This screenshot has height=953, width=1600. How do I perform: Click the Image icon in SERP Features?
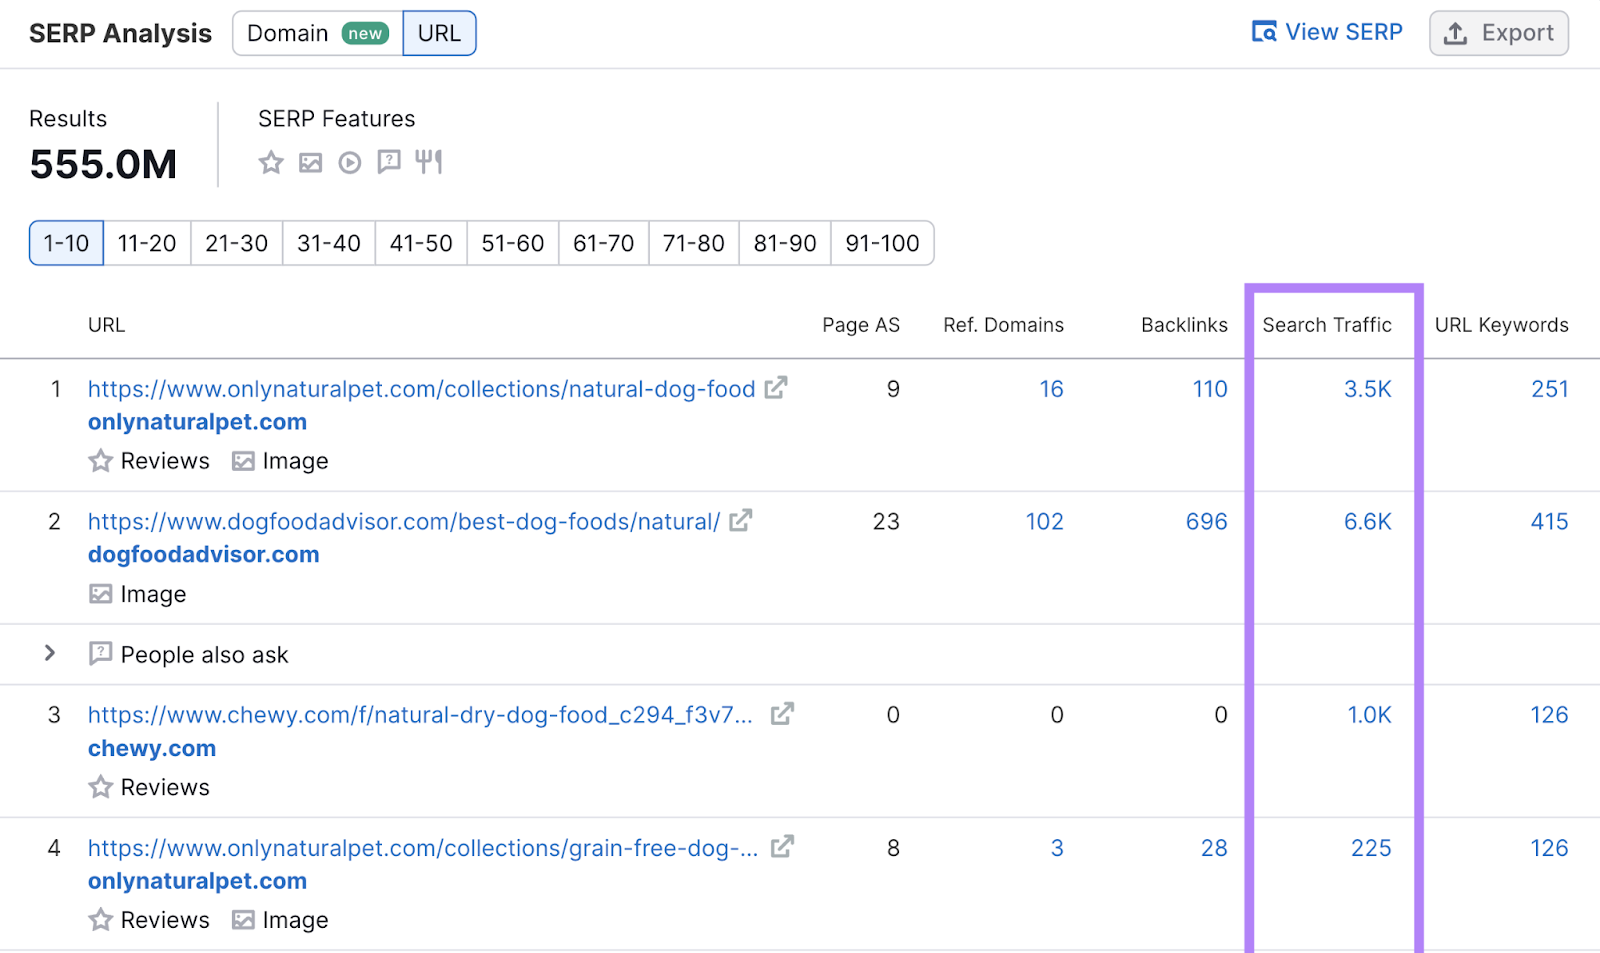311,162
